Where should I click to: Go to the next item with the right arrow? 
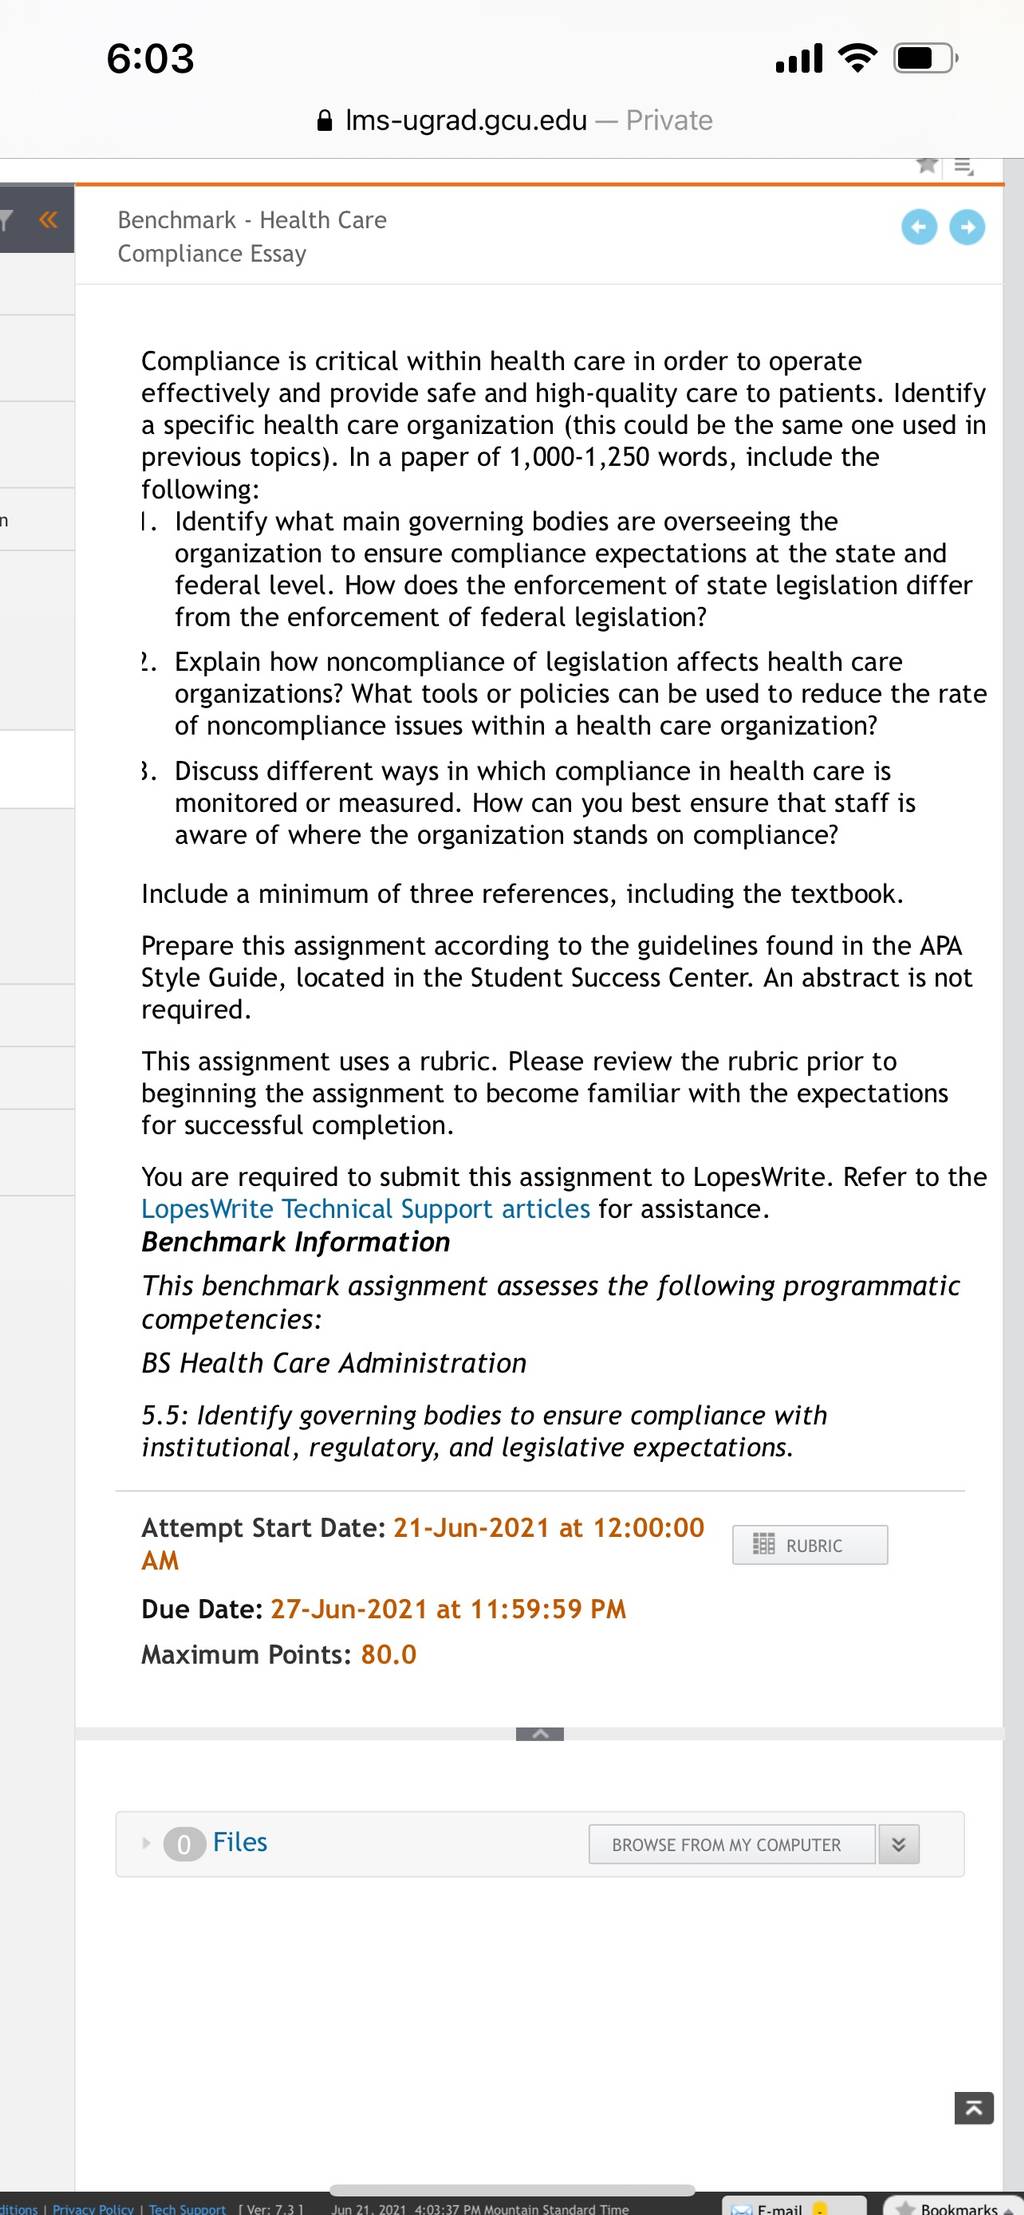click(x=967, y=227)
